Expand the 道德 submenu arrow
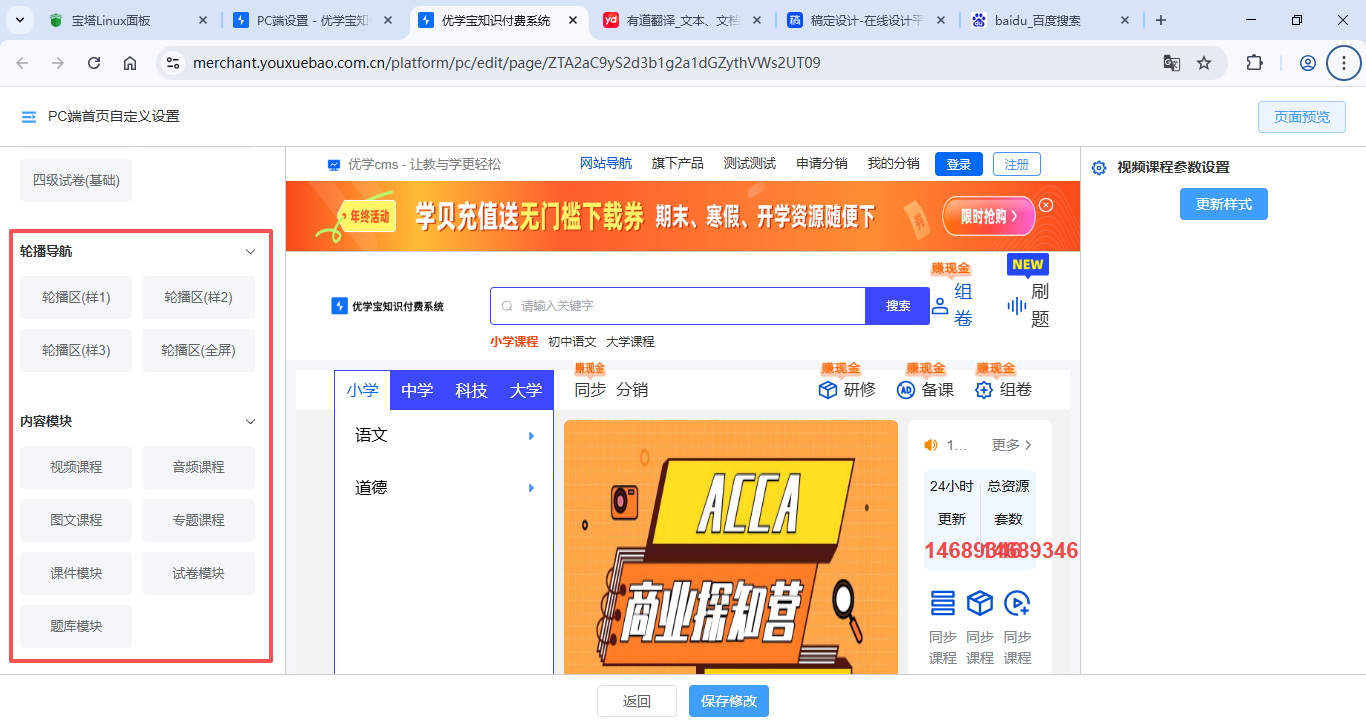Image resolution: width=1366 pixels, height=728 pixels. [x=531, y=488]
